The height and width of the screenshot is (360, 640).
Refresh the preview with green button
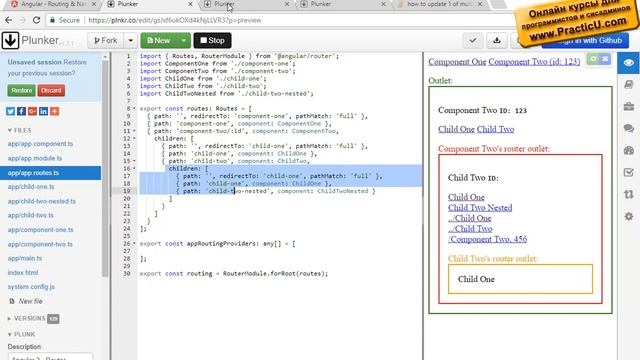point(593,59)
